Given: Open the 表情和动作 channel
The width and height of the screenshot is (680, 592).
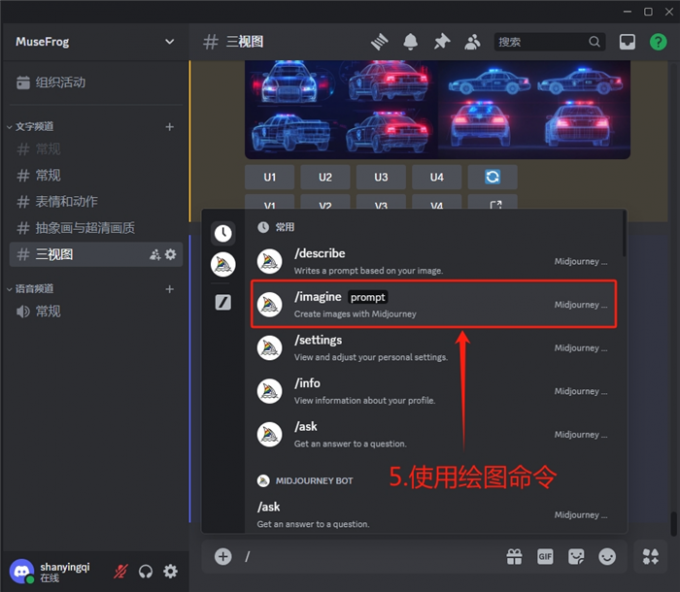Looking at the screenshot, I should (95, 202).
